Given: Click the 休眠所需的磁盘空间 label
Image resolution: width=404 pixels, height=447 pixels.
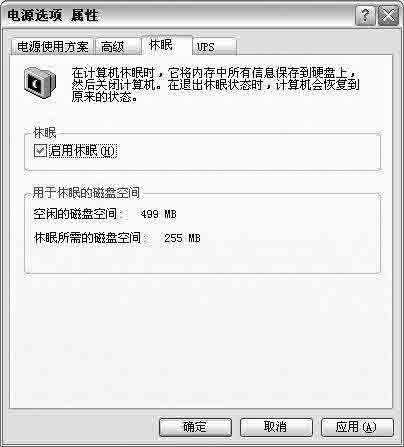Looking at the screenshot, I should pos(88,238).
